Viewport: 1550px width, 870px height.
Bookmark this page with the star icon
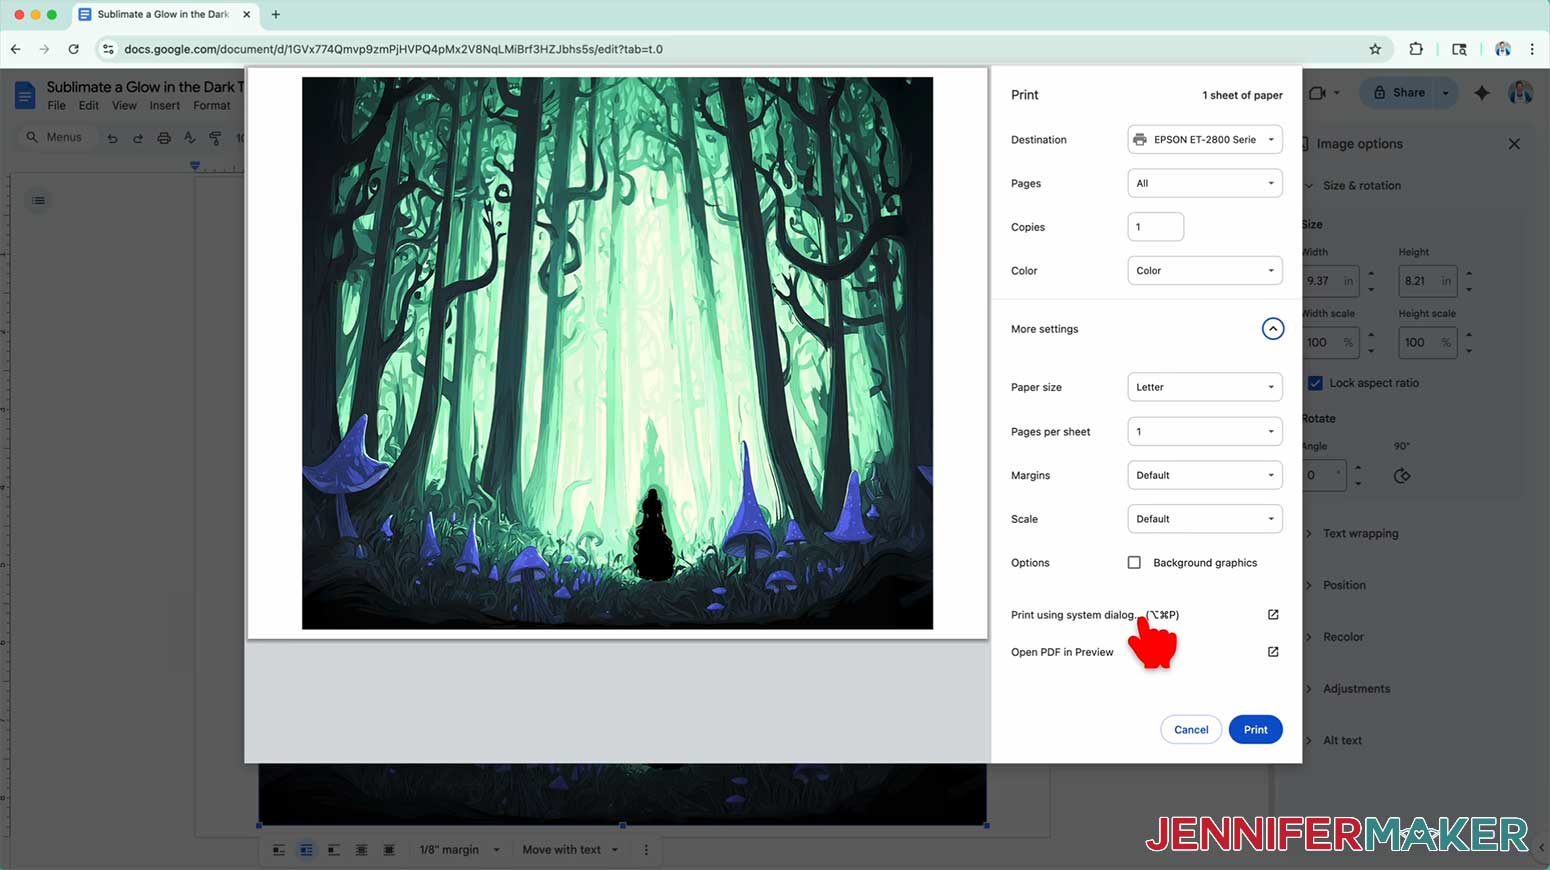tap(1375, 49)
